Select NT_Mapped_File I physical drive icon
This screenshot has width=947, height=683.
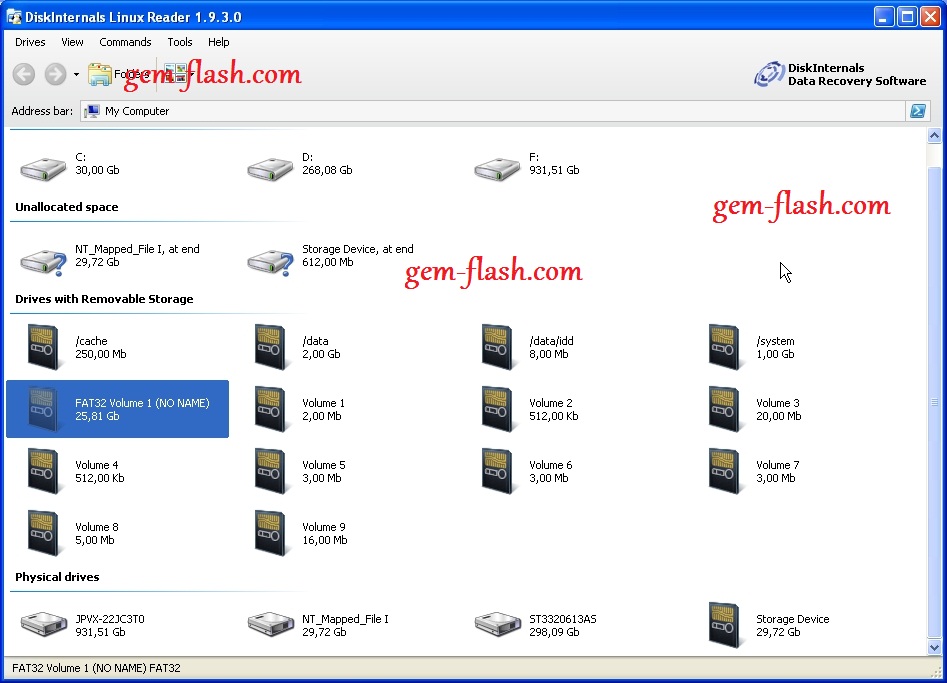point(270,624)
